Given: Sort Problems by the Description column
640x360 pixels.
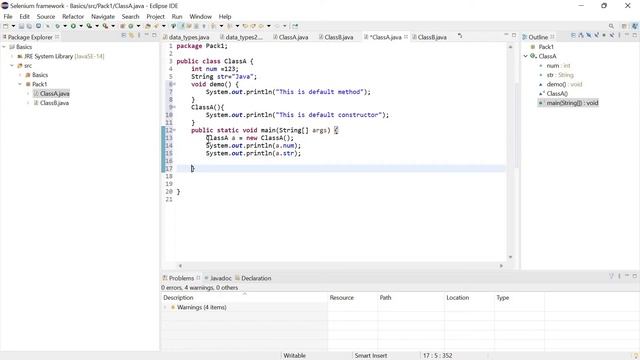Looking at the screenshot, I should point(244,298).
